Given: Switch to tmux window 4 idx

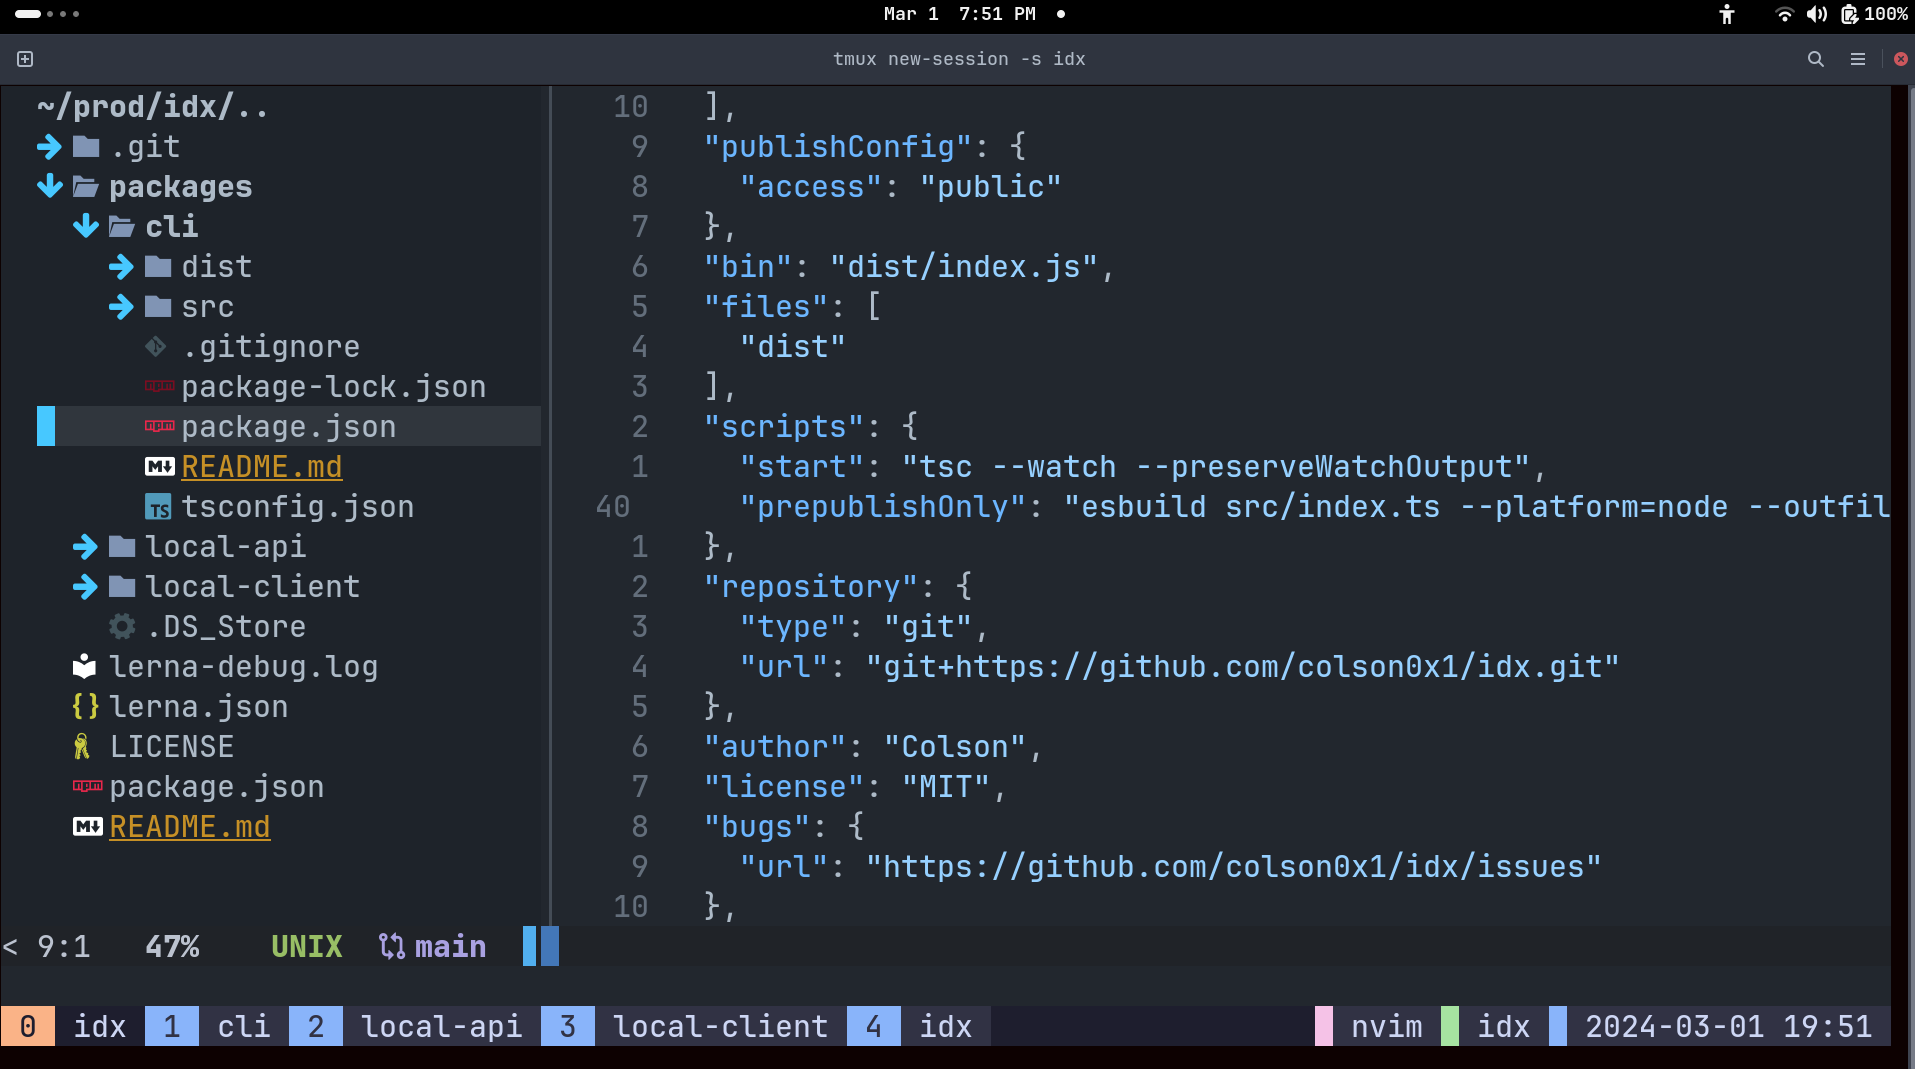Looking at the screenshot, I should 919,1026.
